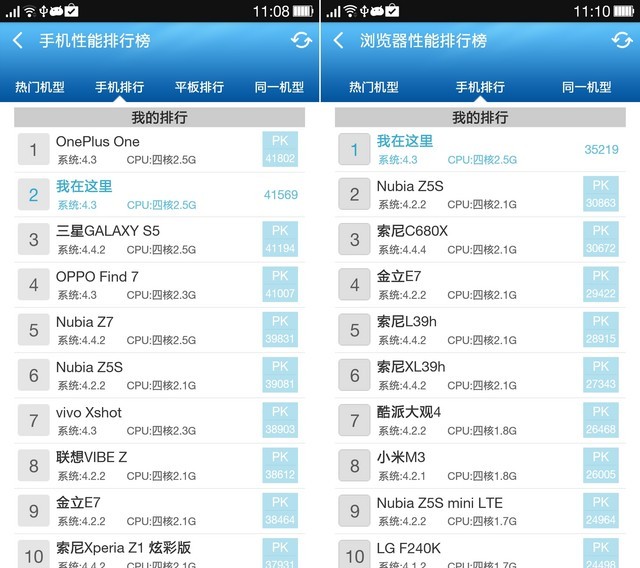Image resolution: width=640 pixels, height=568 pixels.
Task: Open 索尼L39h entry
Action: click(480, 330)
